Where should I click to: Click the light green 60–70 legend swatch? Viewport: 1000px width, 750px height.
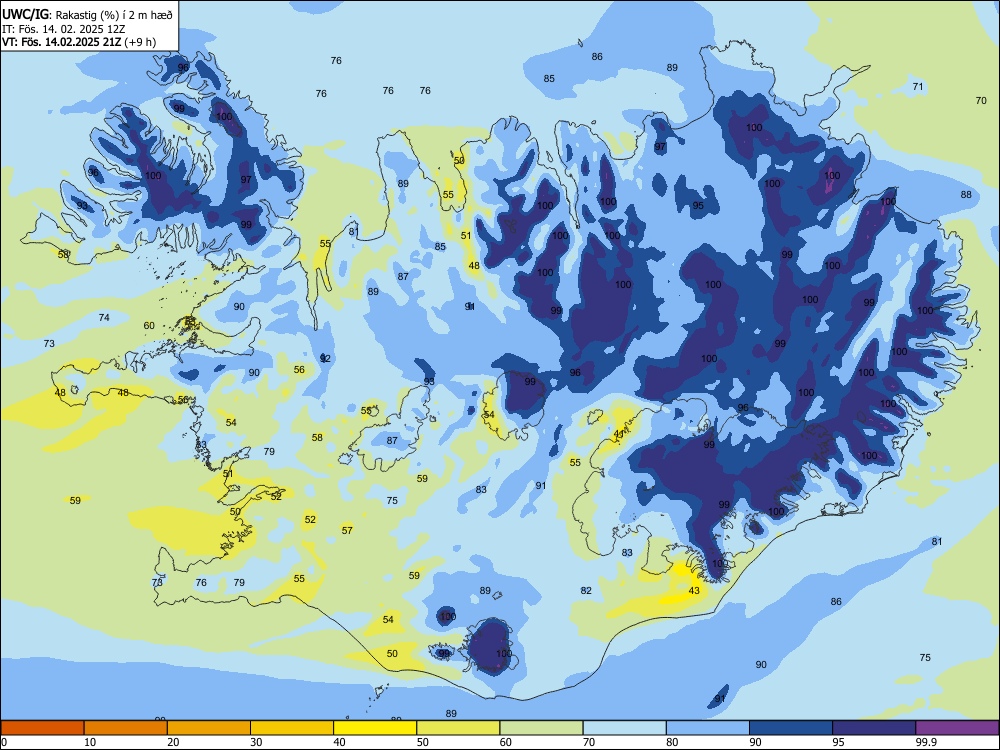[x=541, y=728]
